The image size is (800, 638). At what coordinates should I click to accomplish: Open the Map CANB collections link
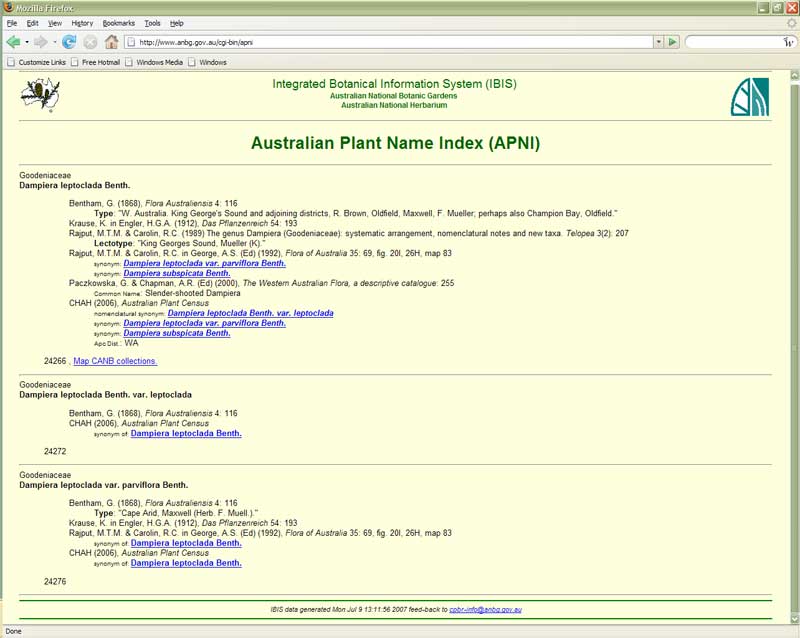[115, 361]
